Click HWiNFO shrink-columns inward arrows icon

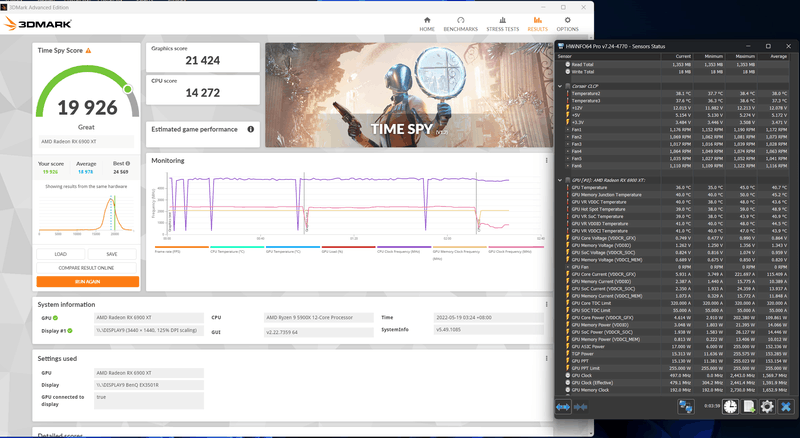tap(581, 407)
